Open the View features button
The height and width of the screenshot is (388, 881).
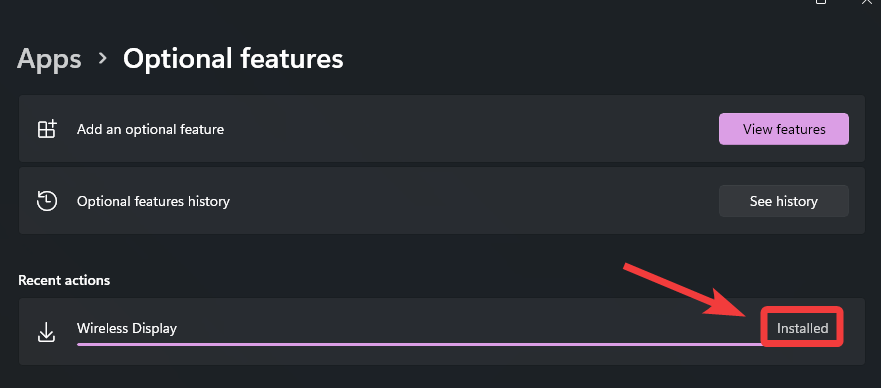coord(784,129)
